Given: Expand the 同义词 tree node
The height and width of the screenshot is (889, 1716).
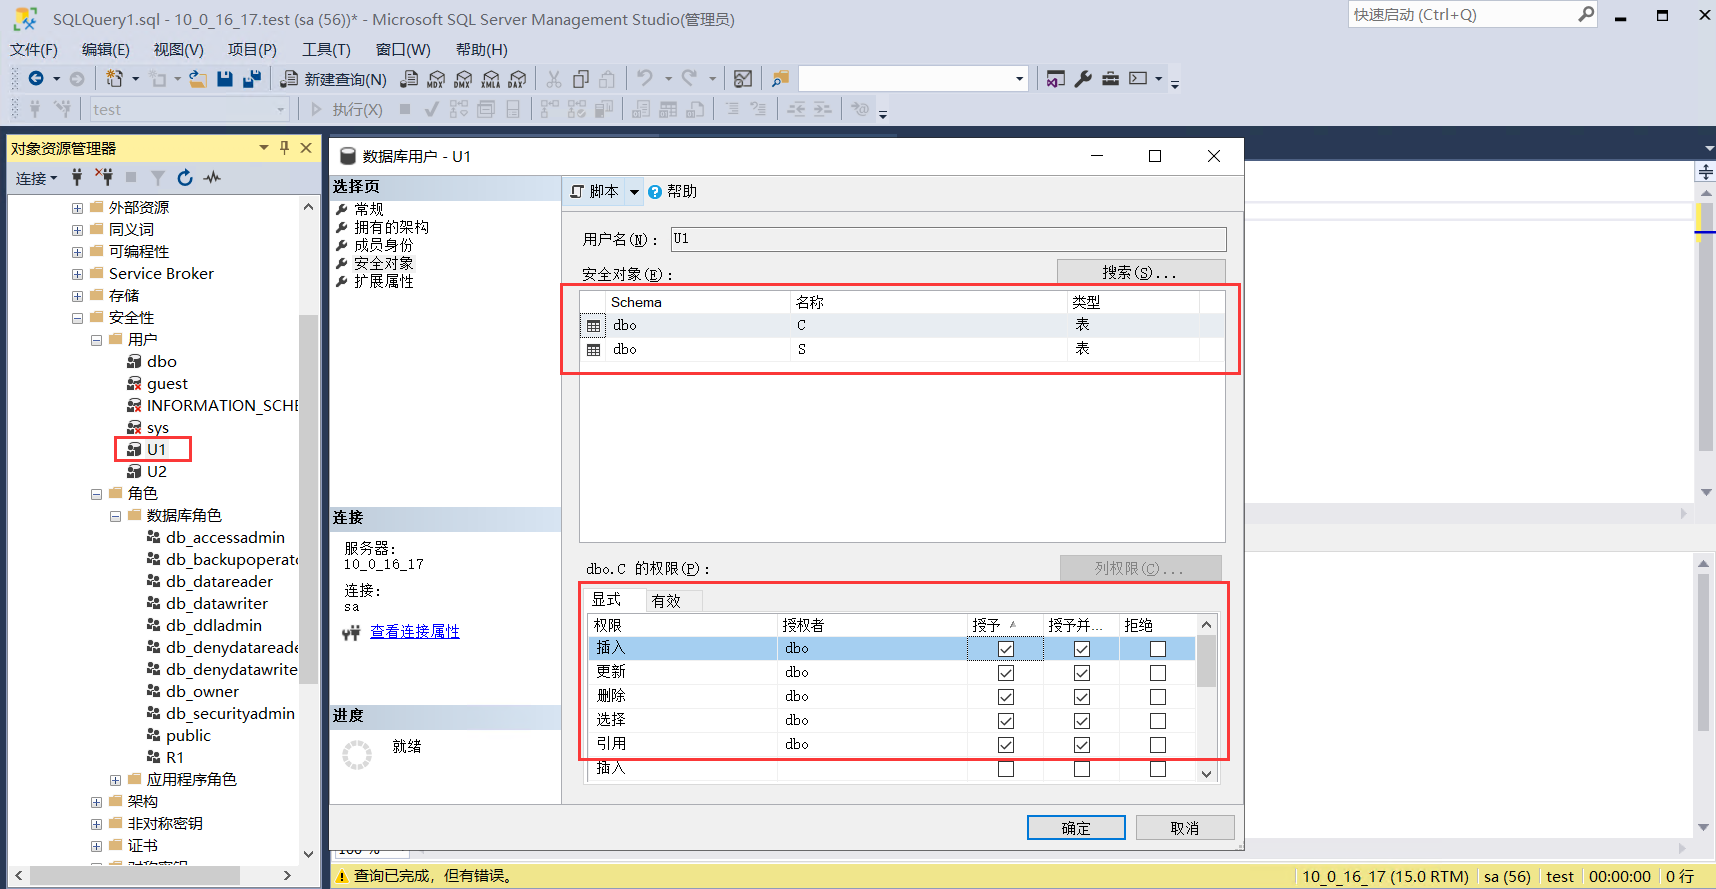Looking at the screenshot, I should pyautogui.click(x=77, y=230).
